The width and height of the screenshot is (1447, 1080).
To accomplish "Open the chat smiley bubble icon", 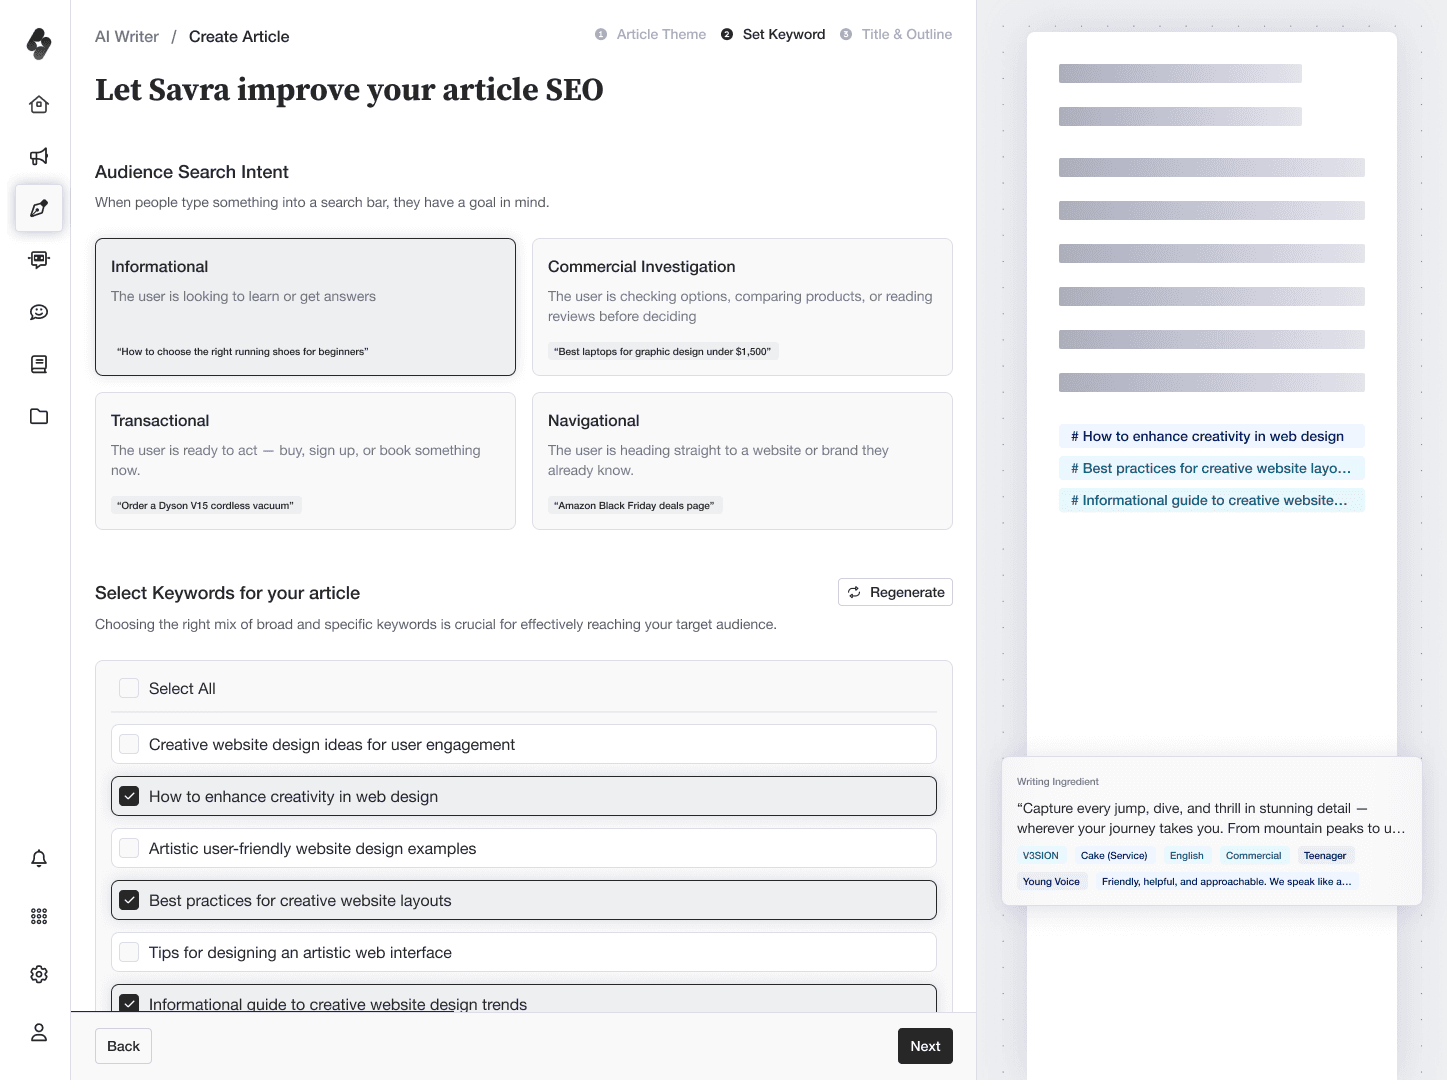I will point(39,312).
